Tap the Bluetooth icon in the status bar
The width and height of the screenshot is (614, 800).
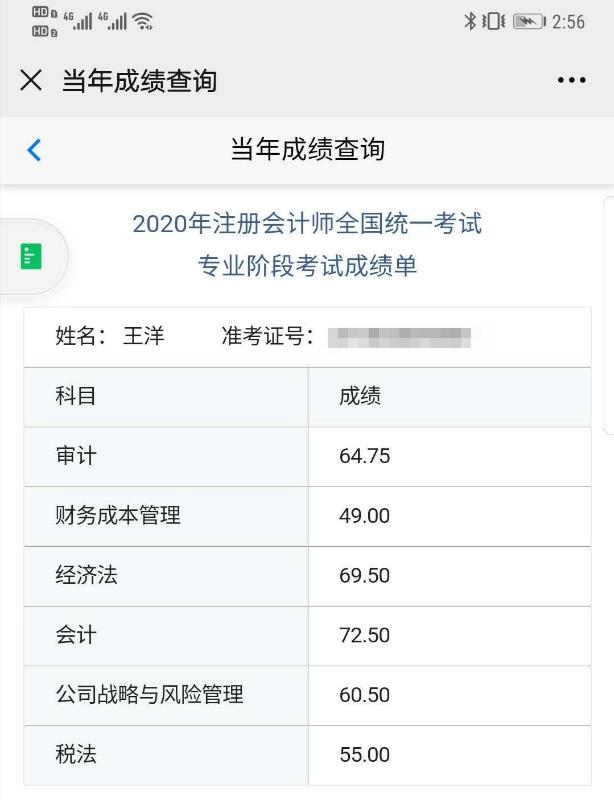click(470, 21)
